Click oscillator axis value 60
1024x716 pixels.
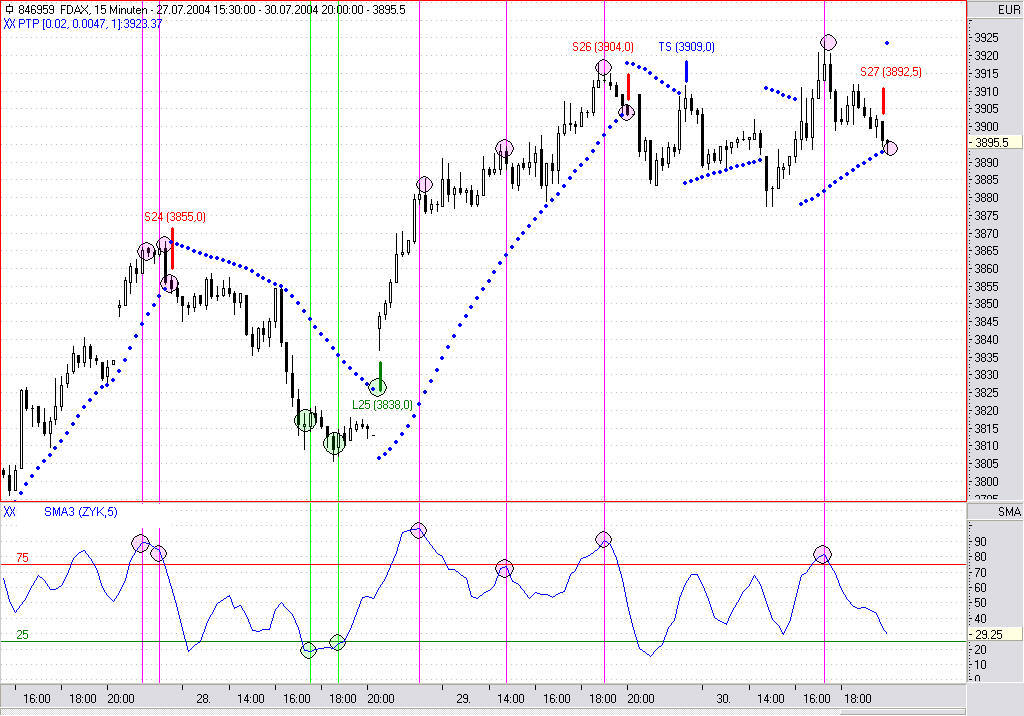tap(980, 588)
